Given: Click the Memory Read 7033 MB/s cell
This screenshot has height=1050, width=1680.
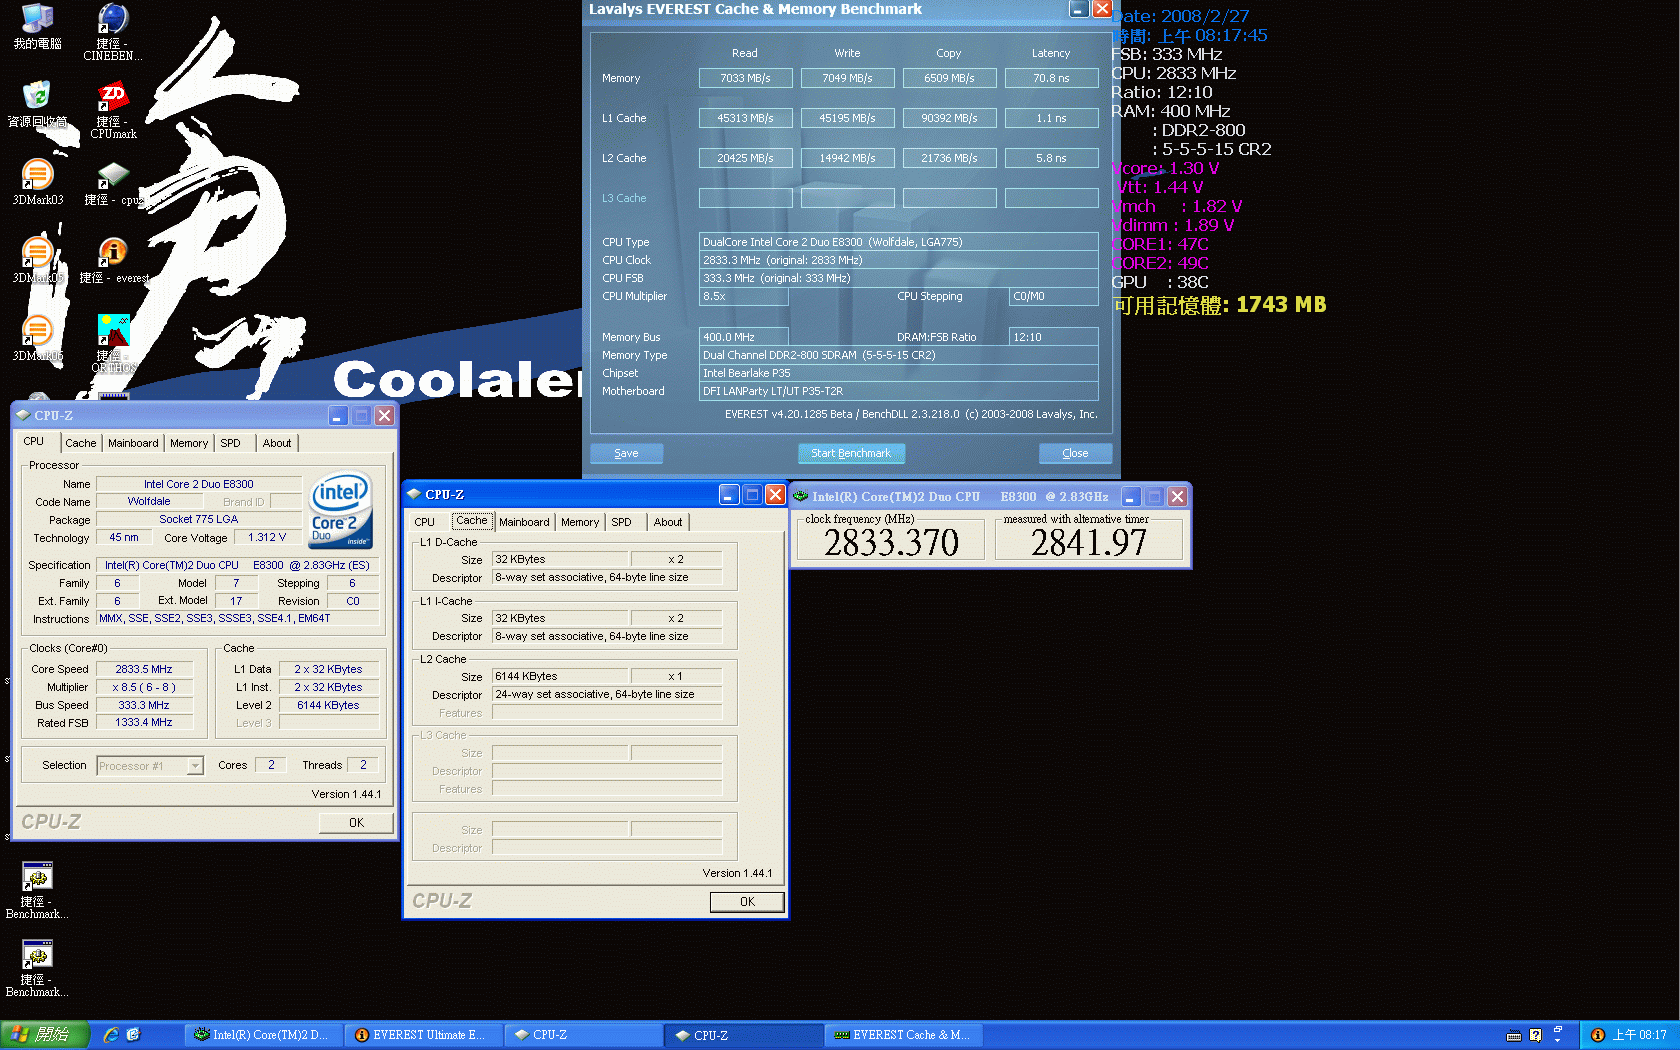Looking at the screenshot, I should (x=746, y=78).
